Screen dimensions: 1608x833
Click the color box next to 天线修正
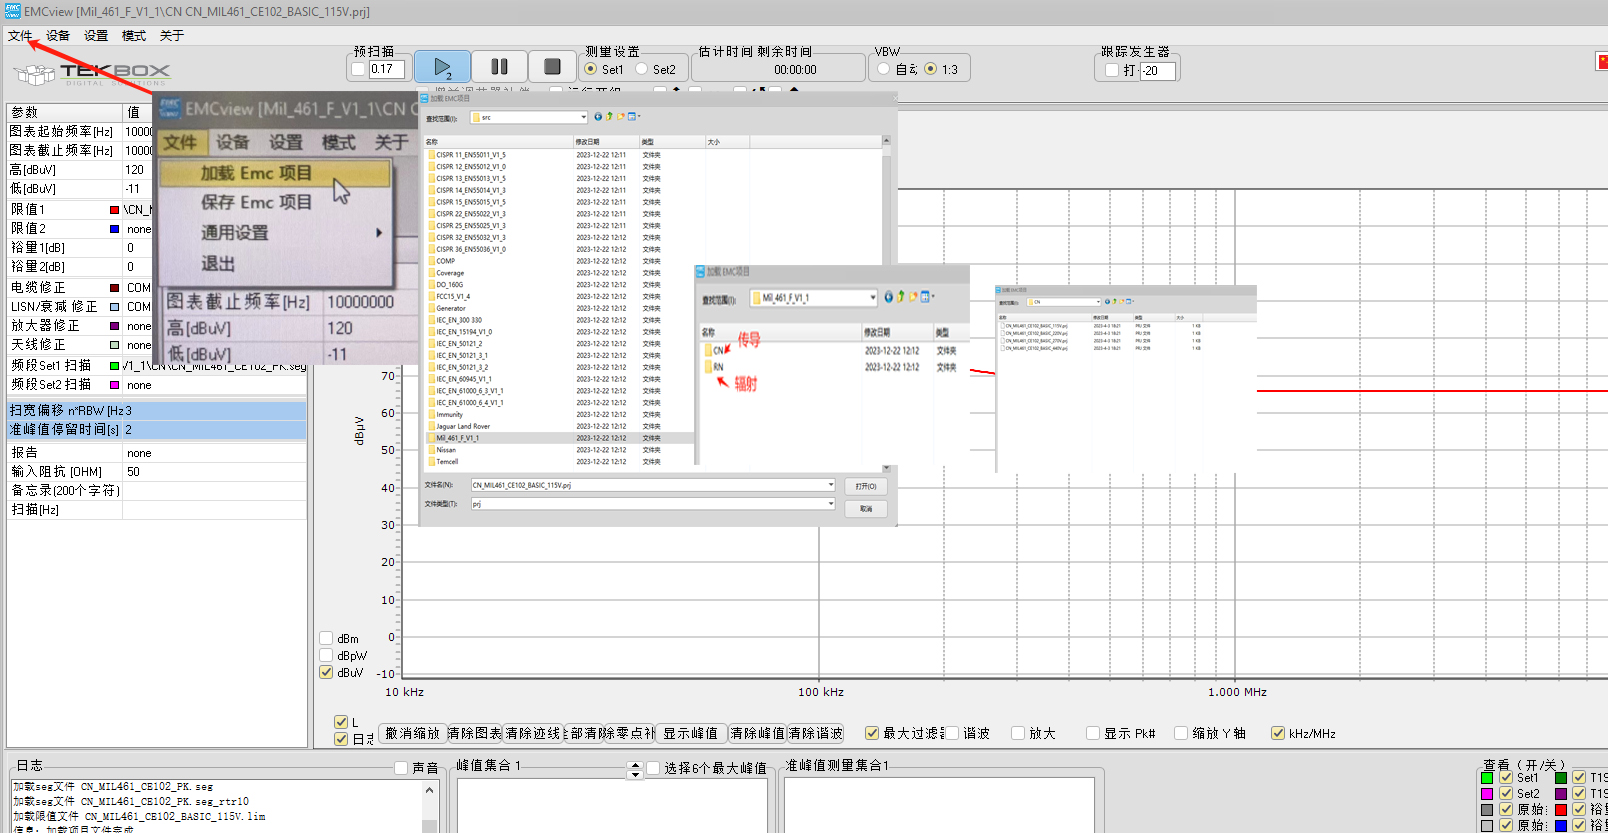click(x=114, y=345)
